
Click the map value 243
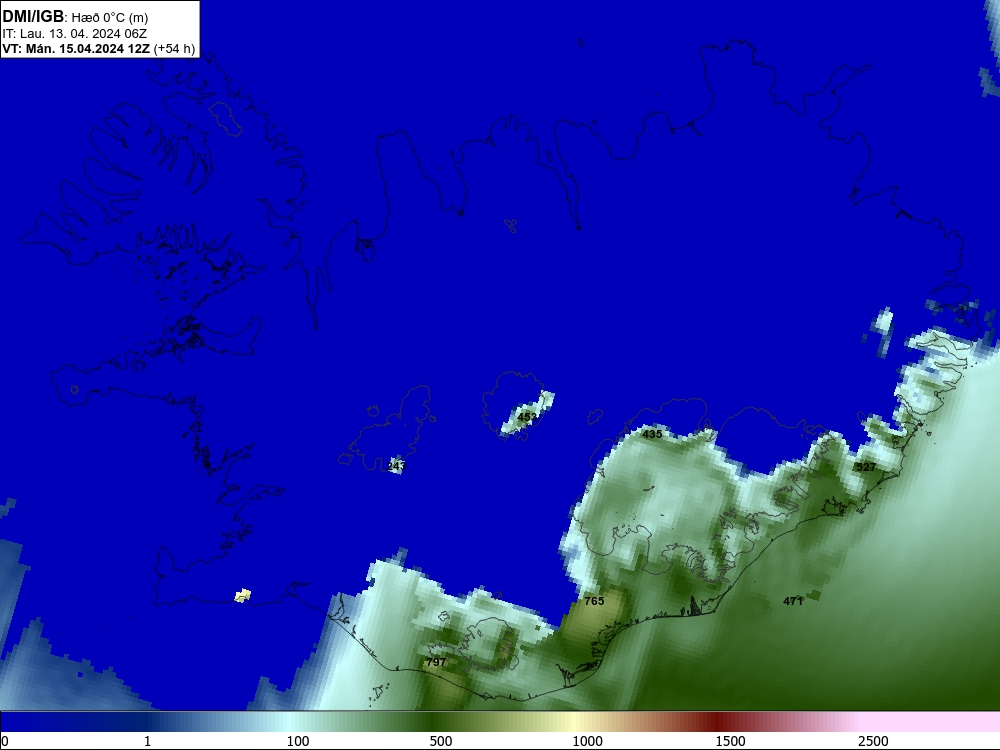point(396,466)
